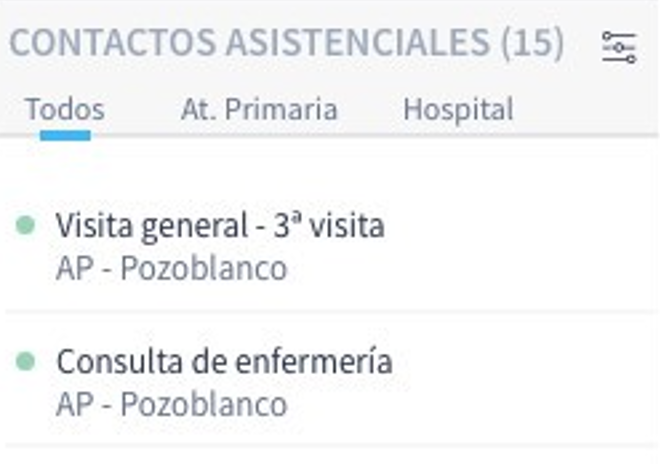Switch to the At. Primaria tab

259,109
